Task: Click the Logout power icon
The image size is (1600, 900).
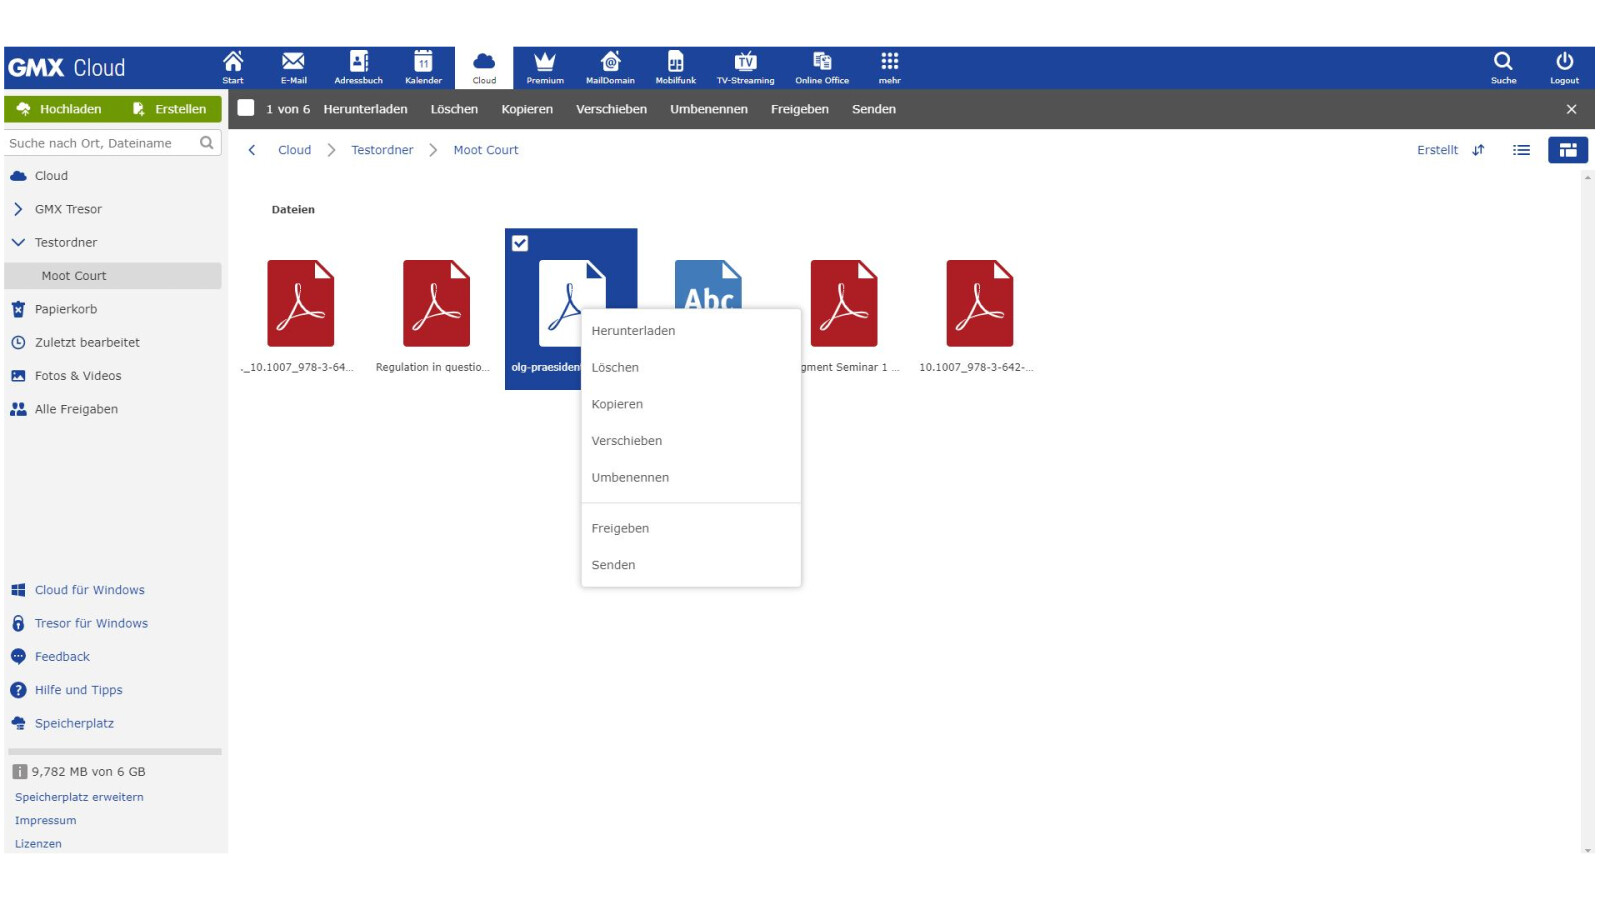Action: pos(1564,67)
